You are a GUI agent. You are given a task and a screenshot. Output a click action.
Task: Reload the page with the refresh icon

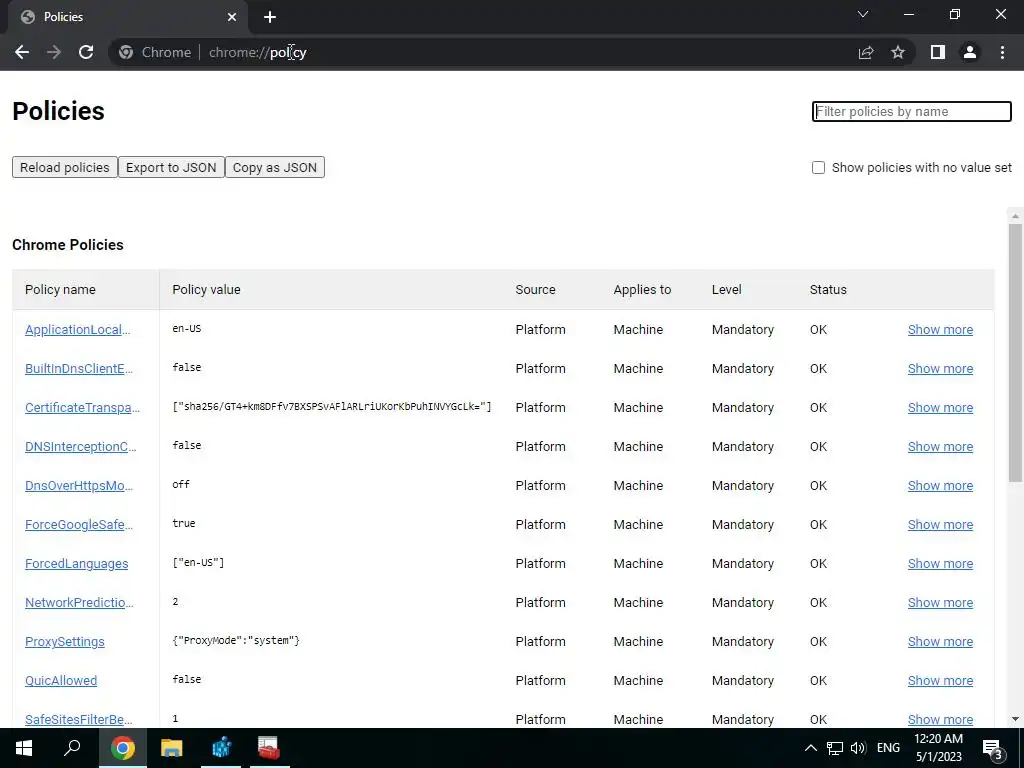pyautogui.click(x=86, y=52)
